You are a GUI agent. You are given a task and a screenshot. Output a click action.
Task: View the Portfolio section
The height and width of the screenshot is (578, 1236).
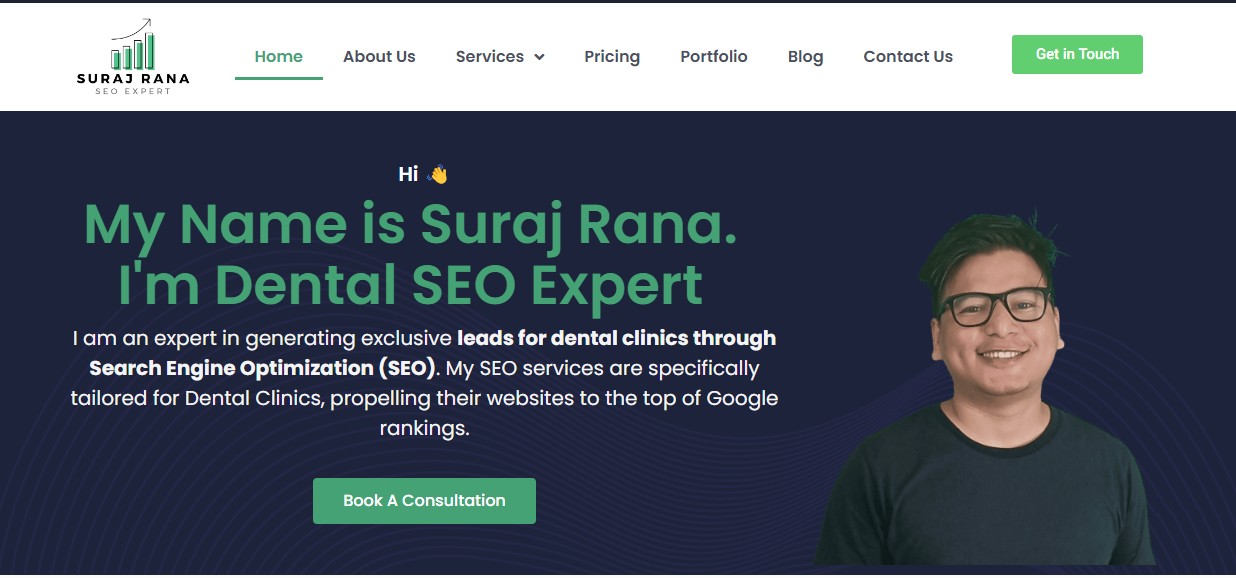click(x=714, y=56)
